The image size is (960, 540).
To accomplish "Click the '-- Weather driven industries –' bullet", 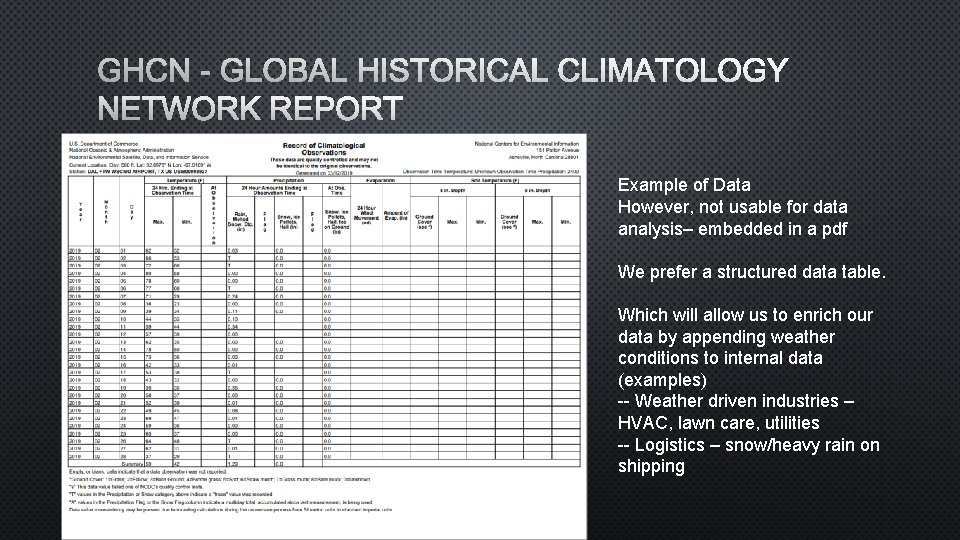I will (736, 401).
